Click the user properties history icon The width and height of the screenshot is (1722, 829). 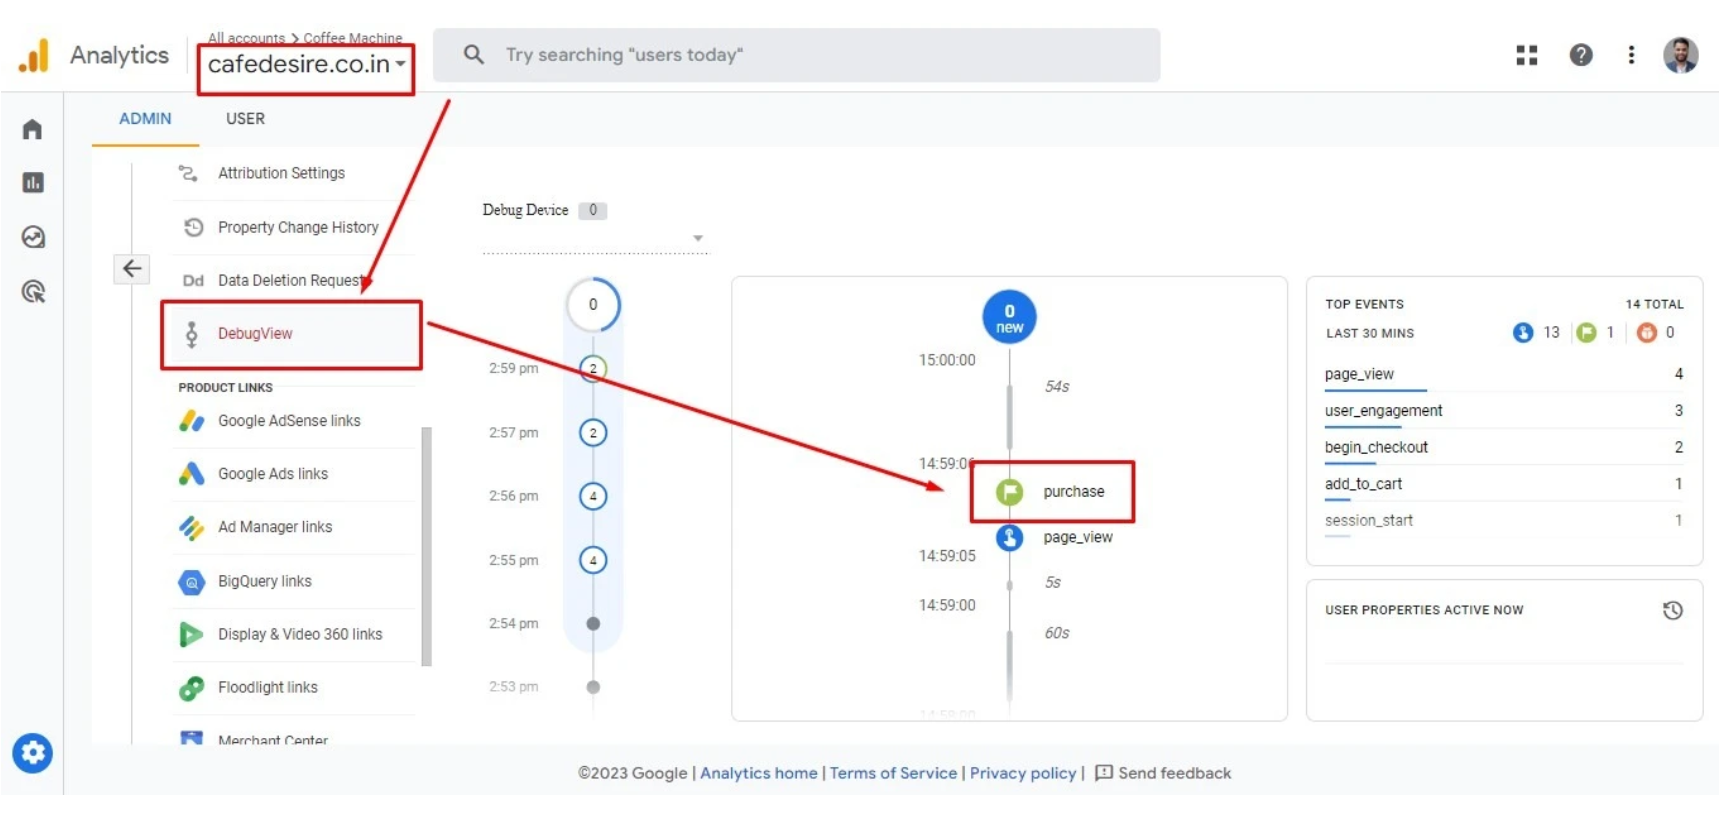1672,610
